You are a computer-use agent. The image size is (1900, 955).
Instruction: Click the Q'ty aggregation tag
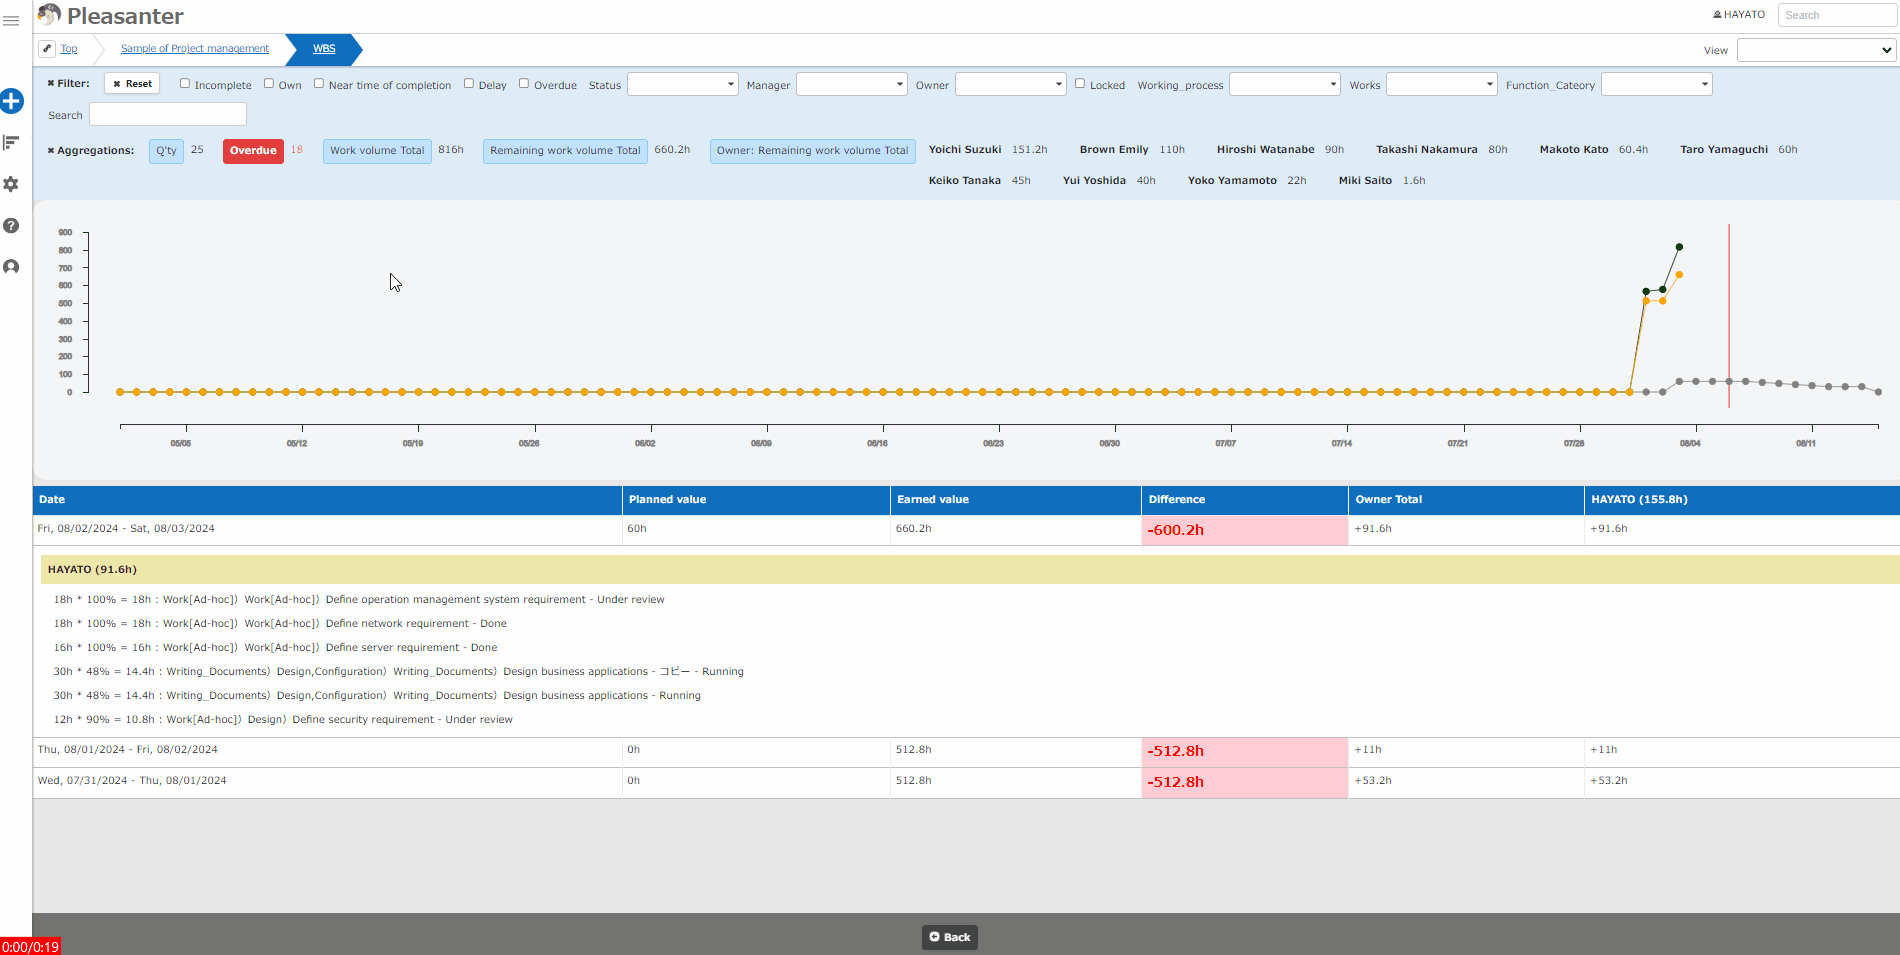point(166,151)
